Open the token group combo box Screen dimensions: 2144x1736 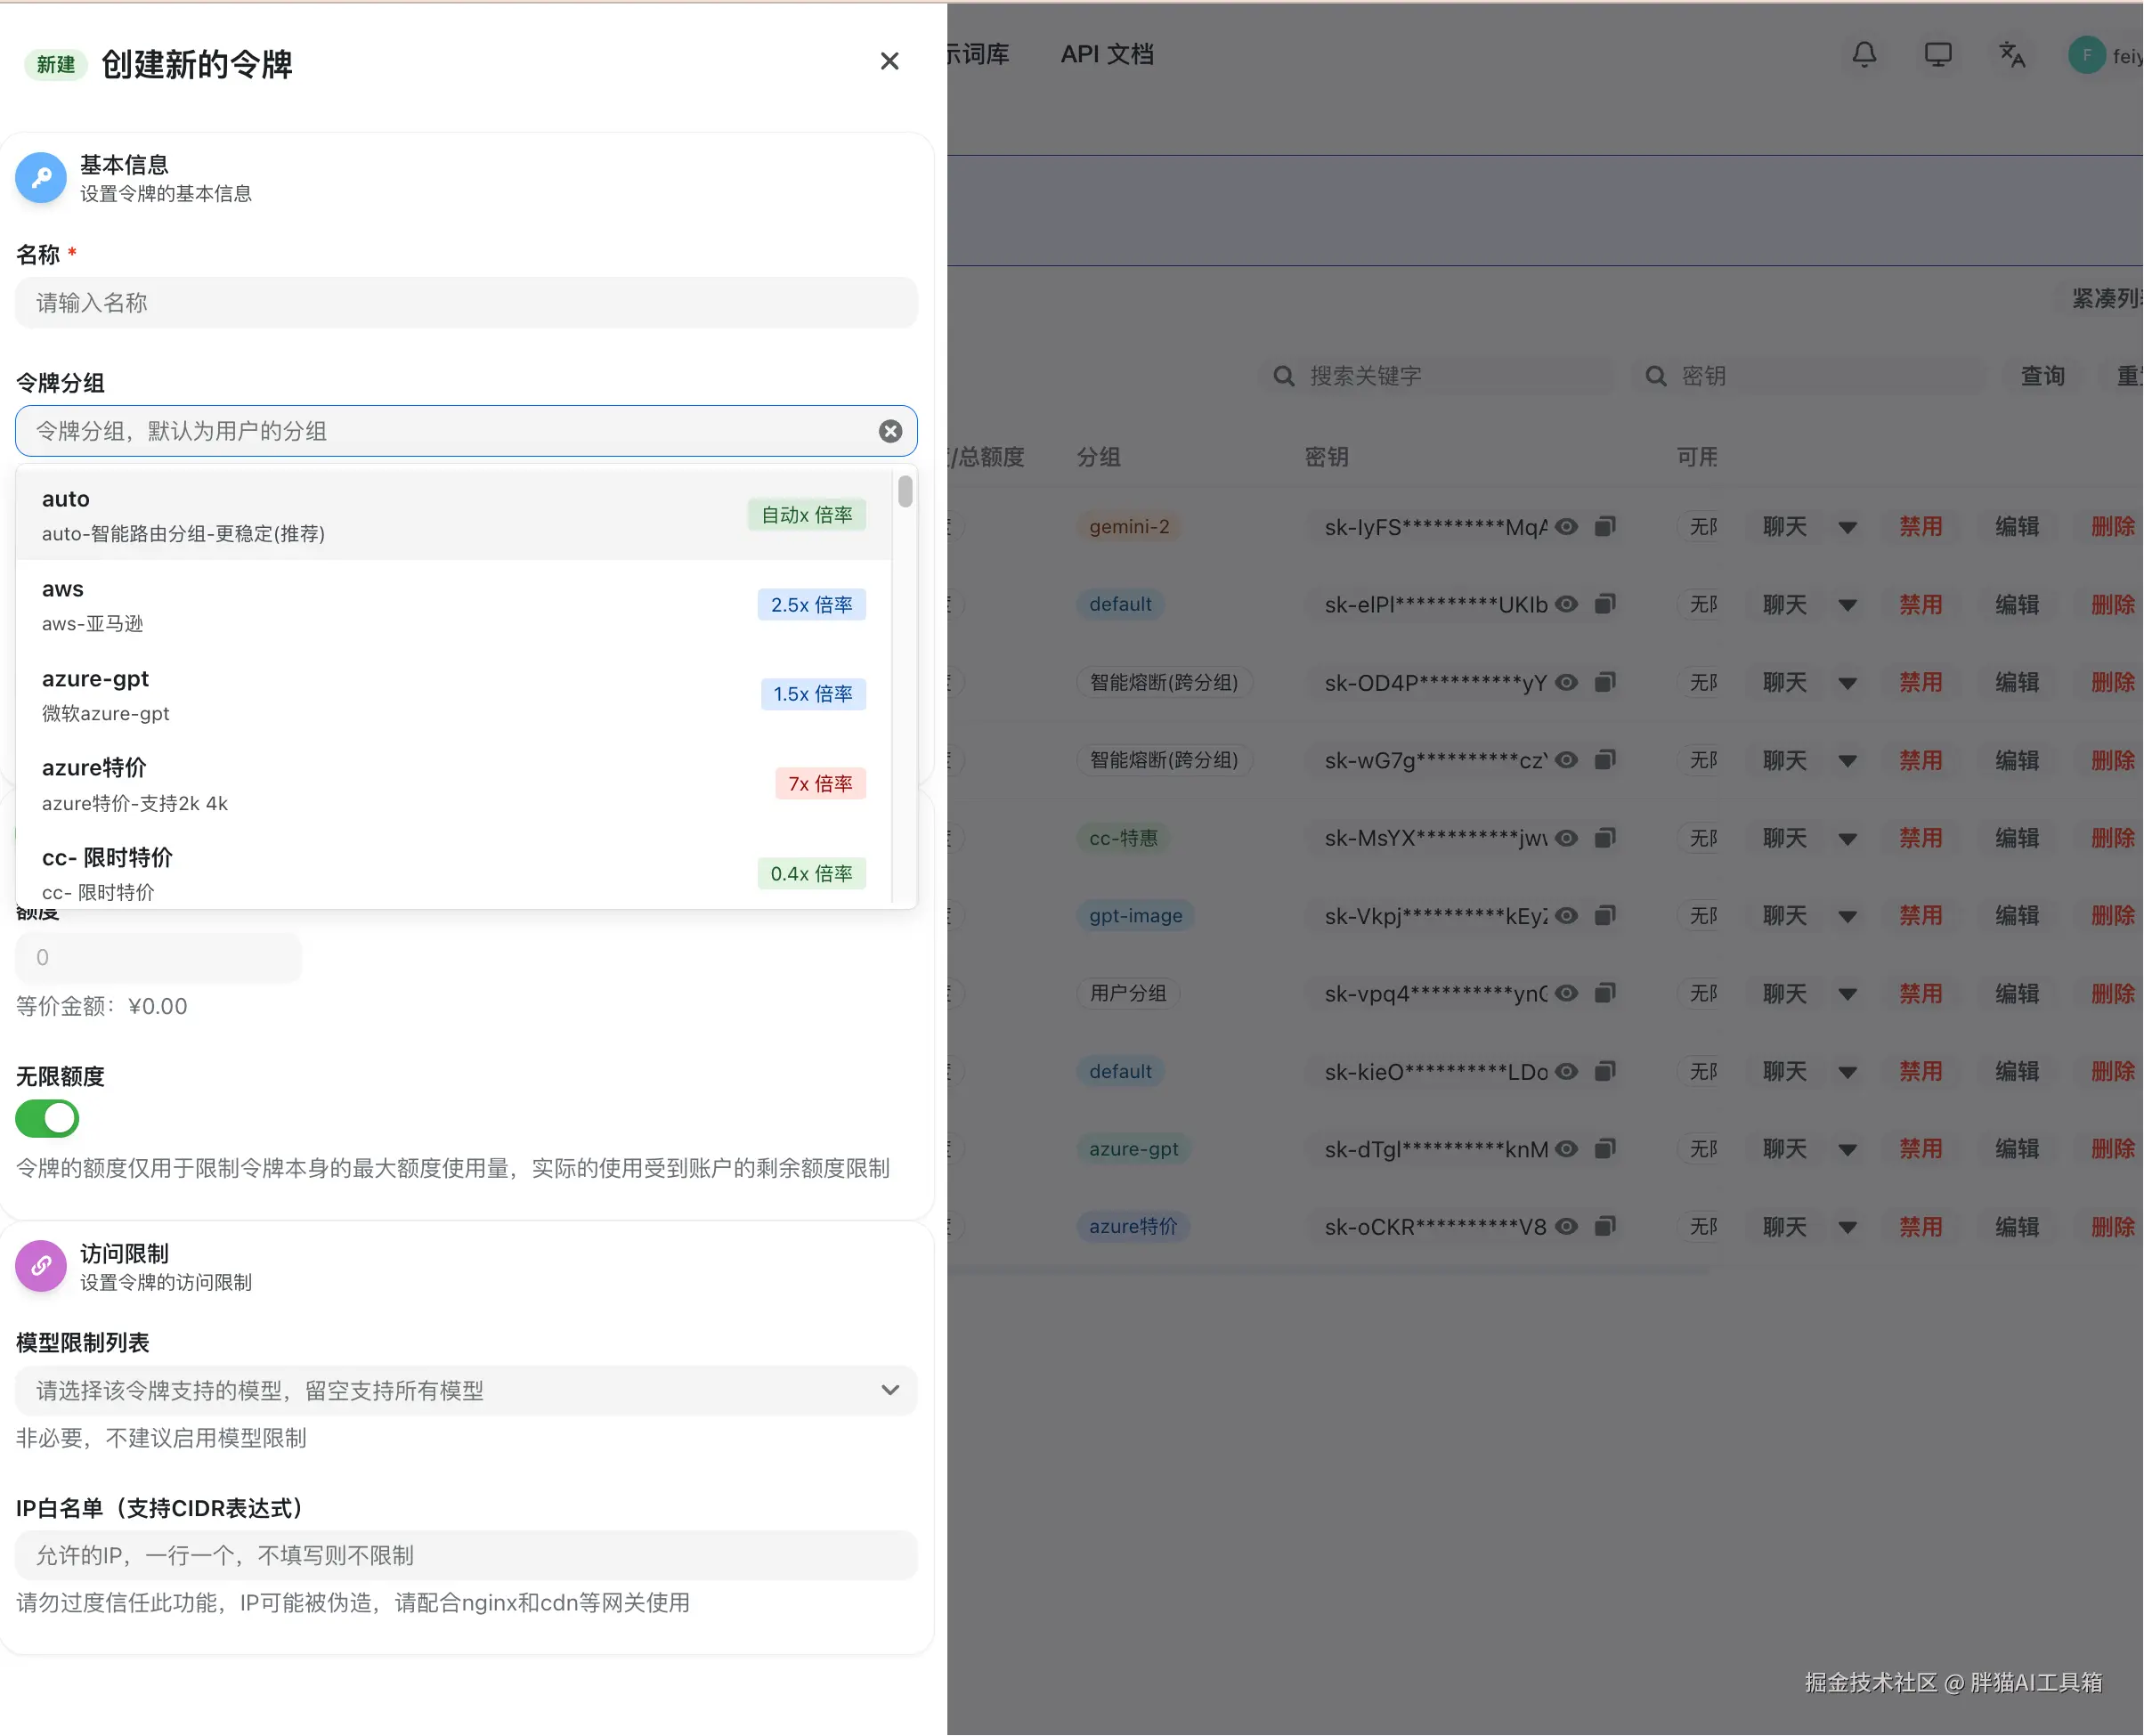point(466,431)
